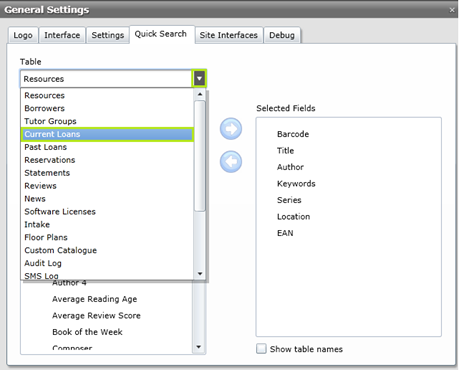
Task: Select Author in Selected Fields
Action: pyautogui.click(x=290, y=167)
